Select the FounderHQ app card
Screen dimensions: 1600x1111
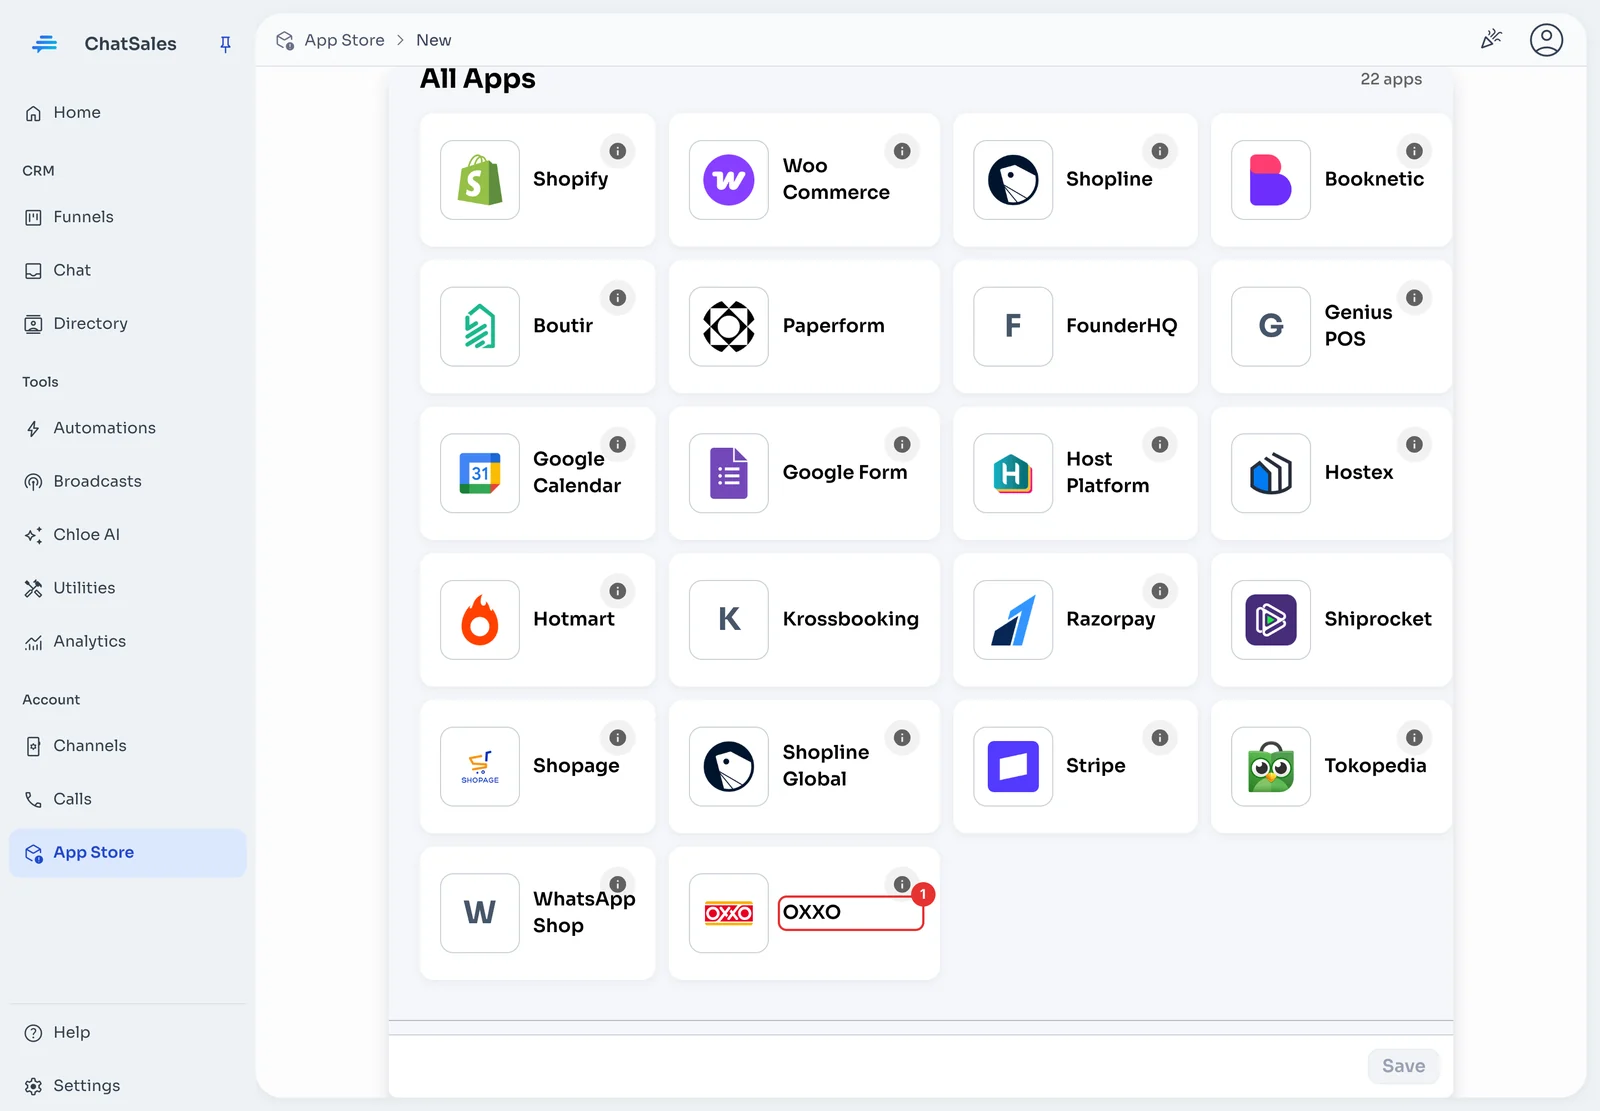1075,327
